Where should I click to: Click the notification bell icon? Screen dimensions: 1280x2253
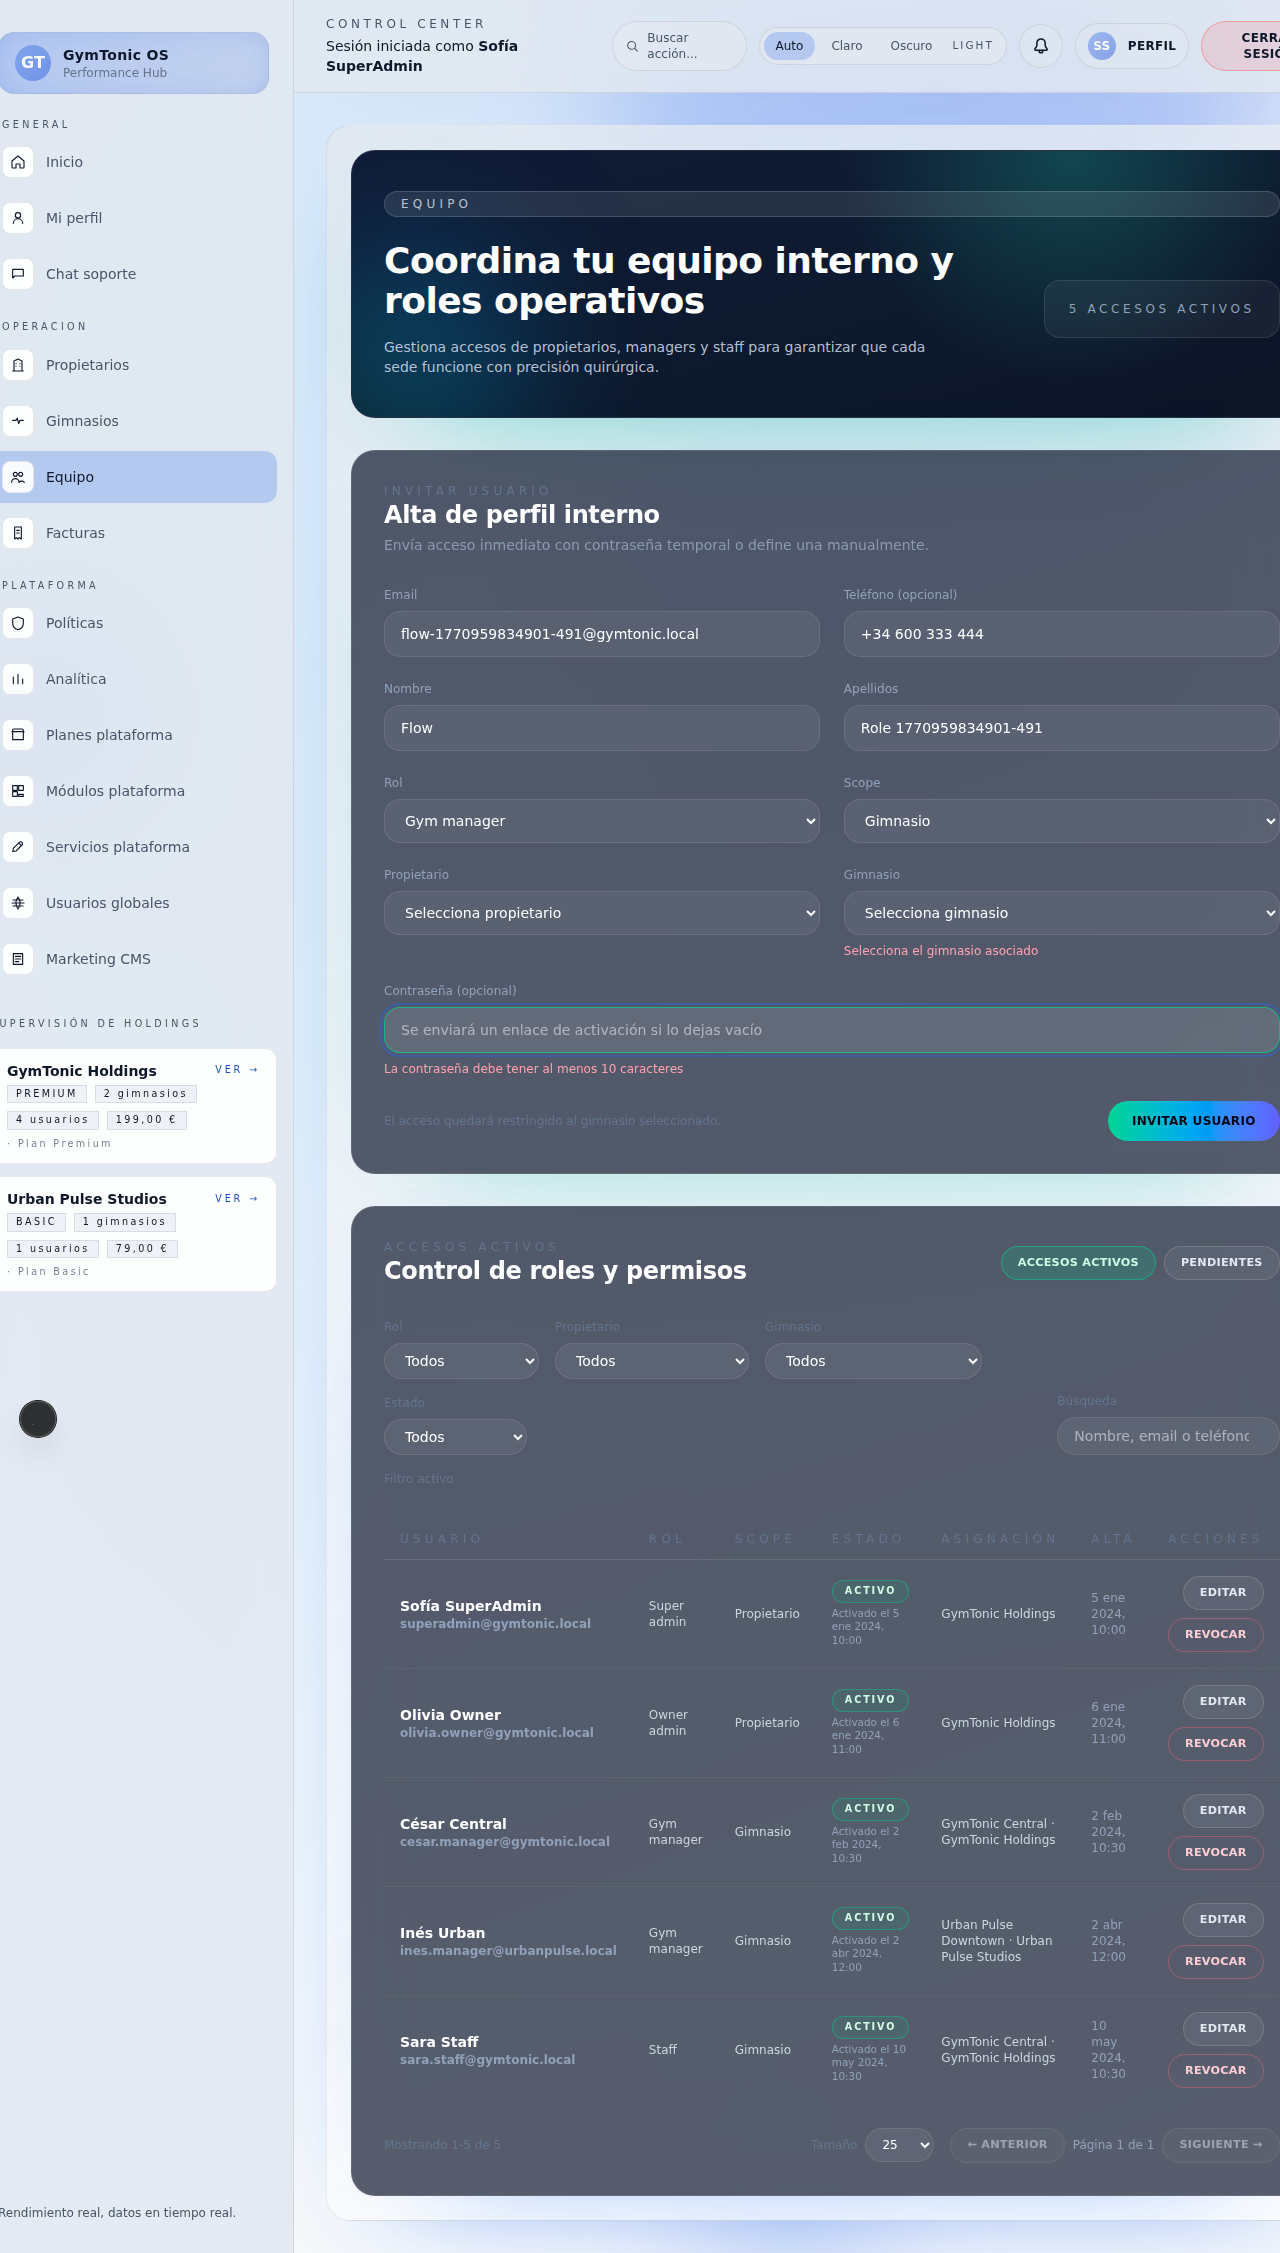point(1040,46)
